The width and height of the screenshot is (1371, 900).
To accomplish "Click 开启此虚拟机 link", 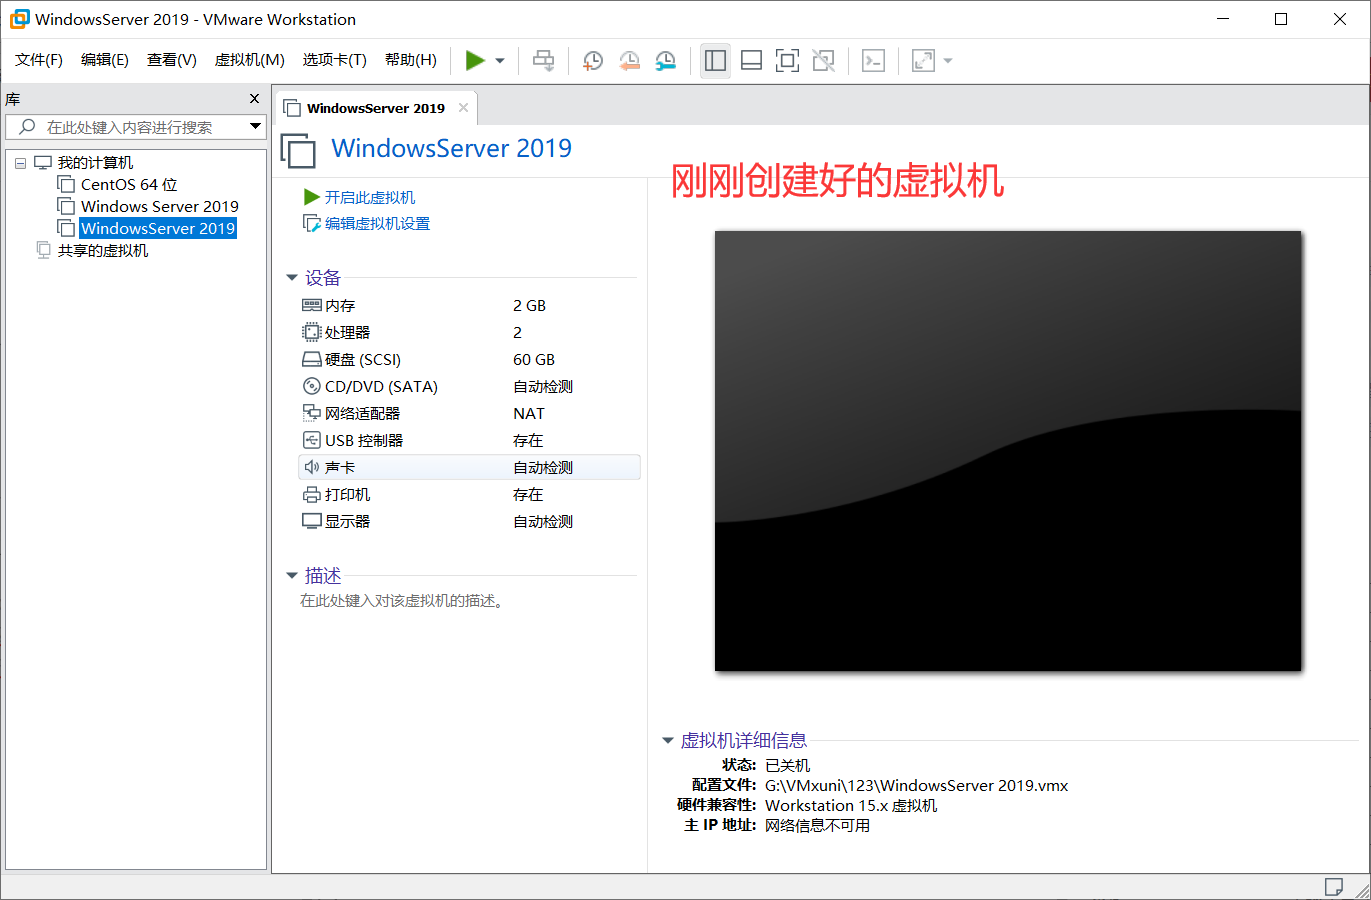I will tap(370, 198).
